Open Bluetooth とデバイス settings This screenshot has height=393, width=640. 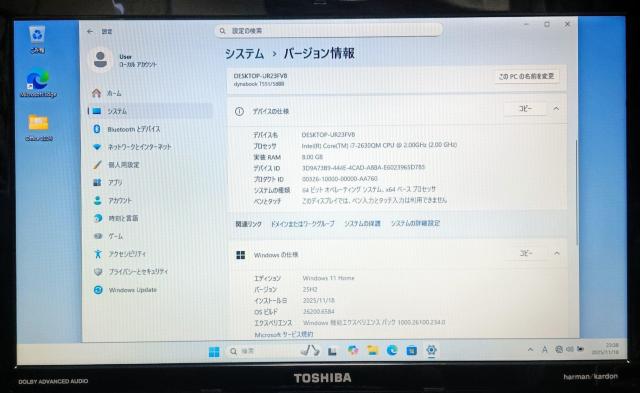149,129
